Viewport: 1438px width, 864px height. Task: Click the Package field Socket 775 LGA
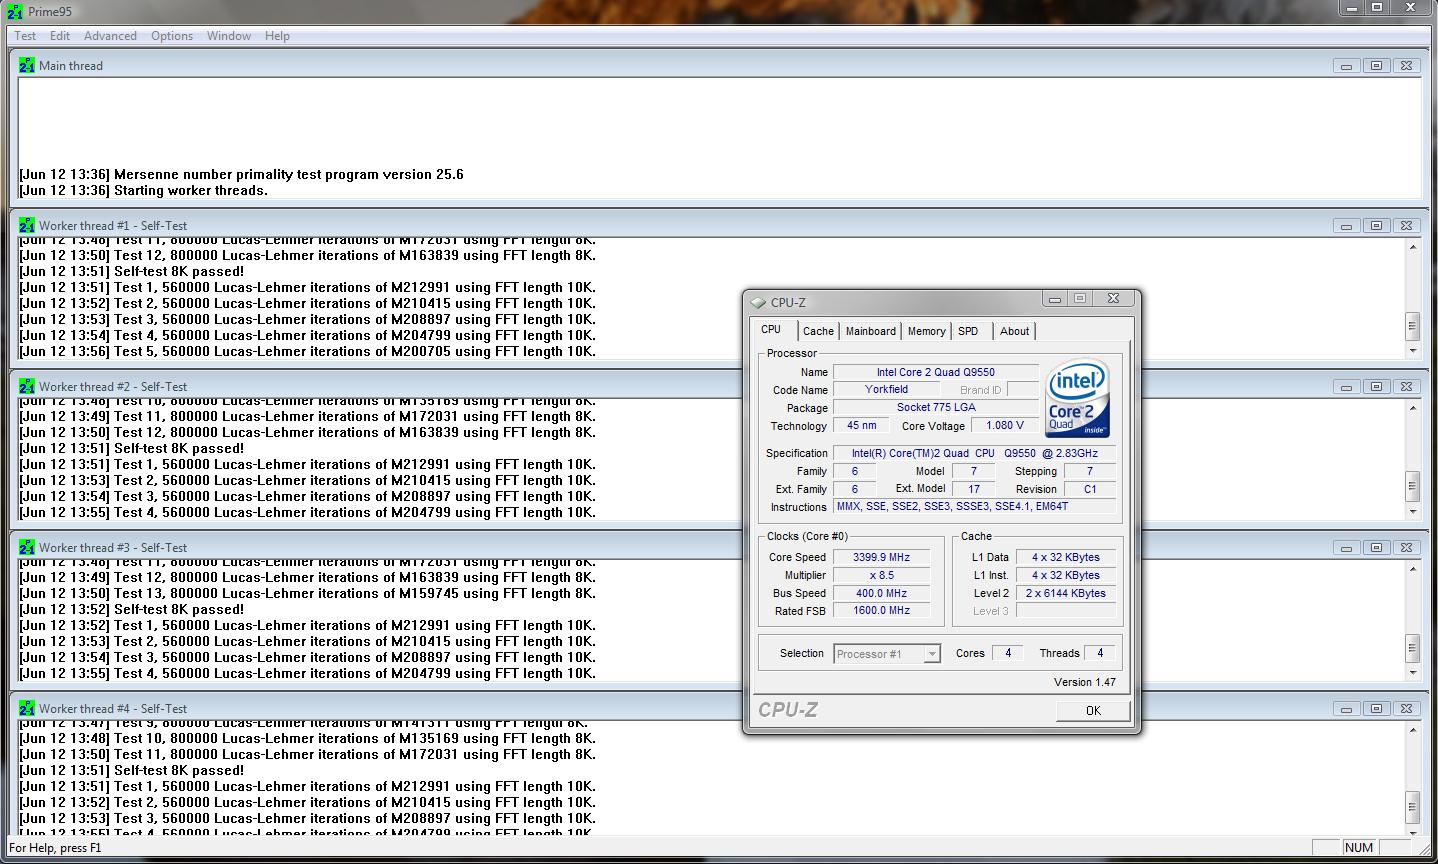(x=935, y=407)
